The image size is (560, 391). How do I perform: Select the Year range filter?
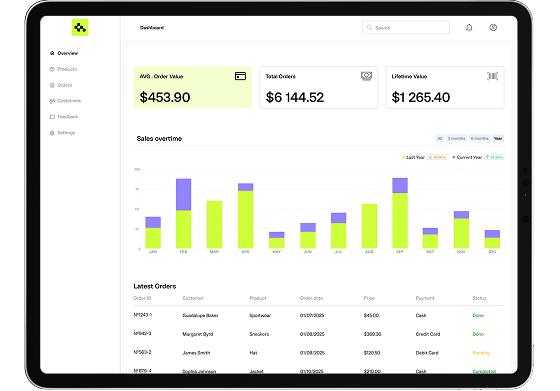tap(498, 138)
